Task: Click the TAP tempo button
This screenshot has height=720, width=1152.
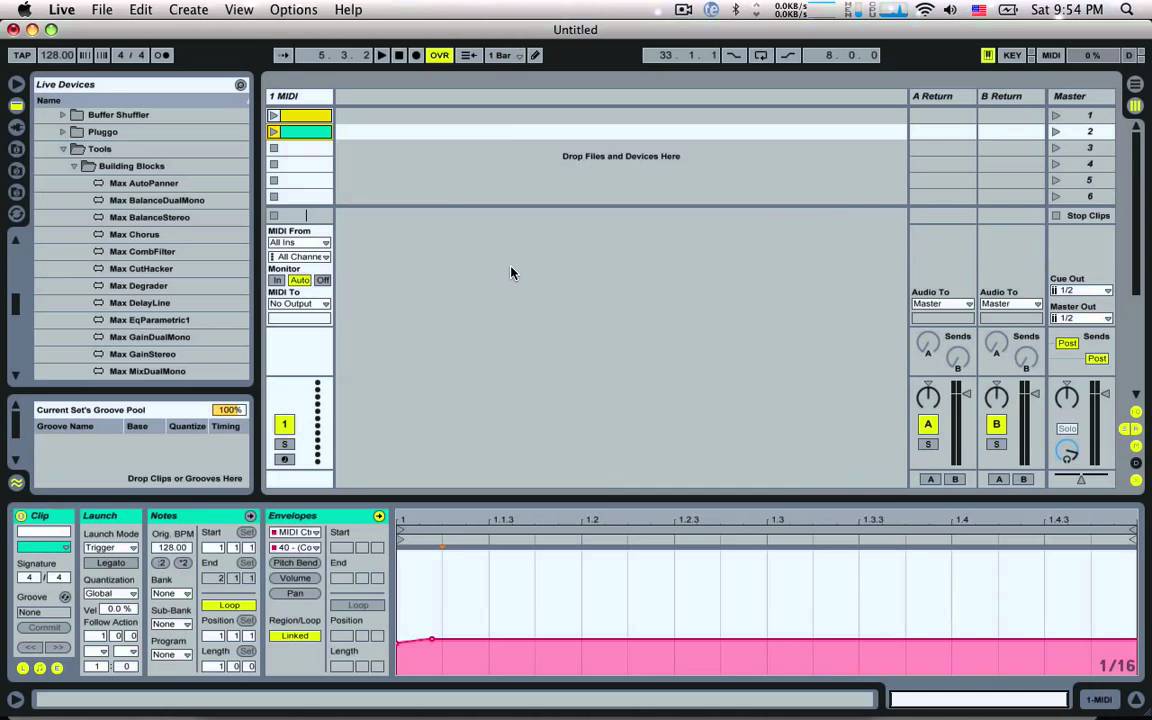Action: tap(22, 55)
